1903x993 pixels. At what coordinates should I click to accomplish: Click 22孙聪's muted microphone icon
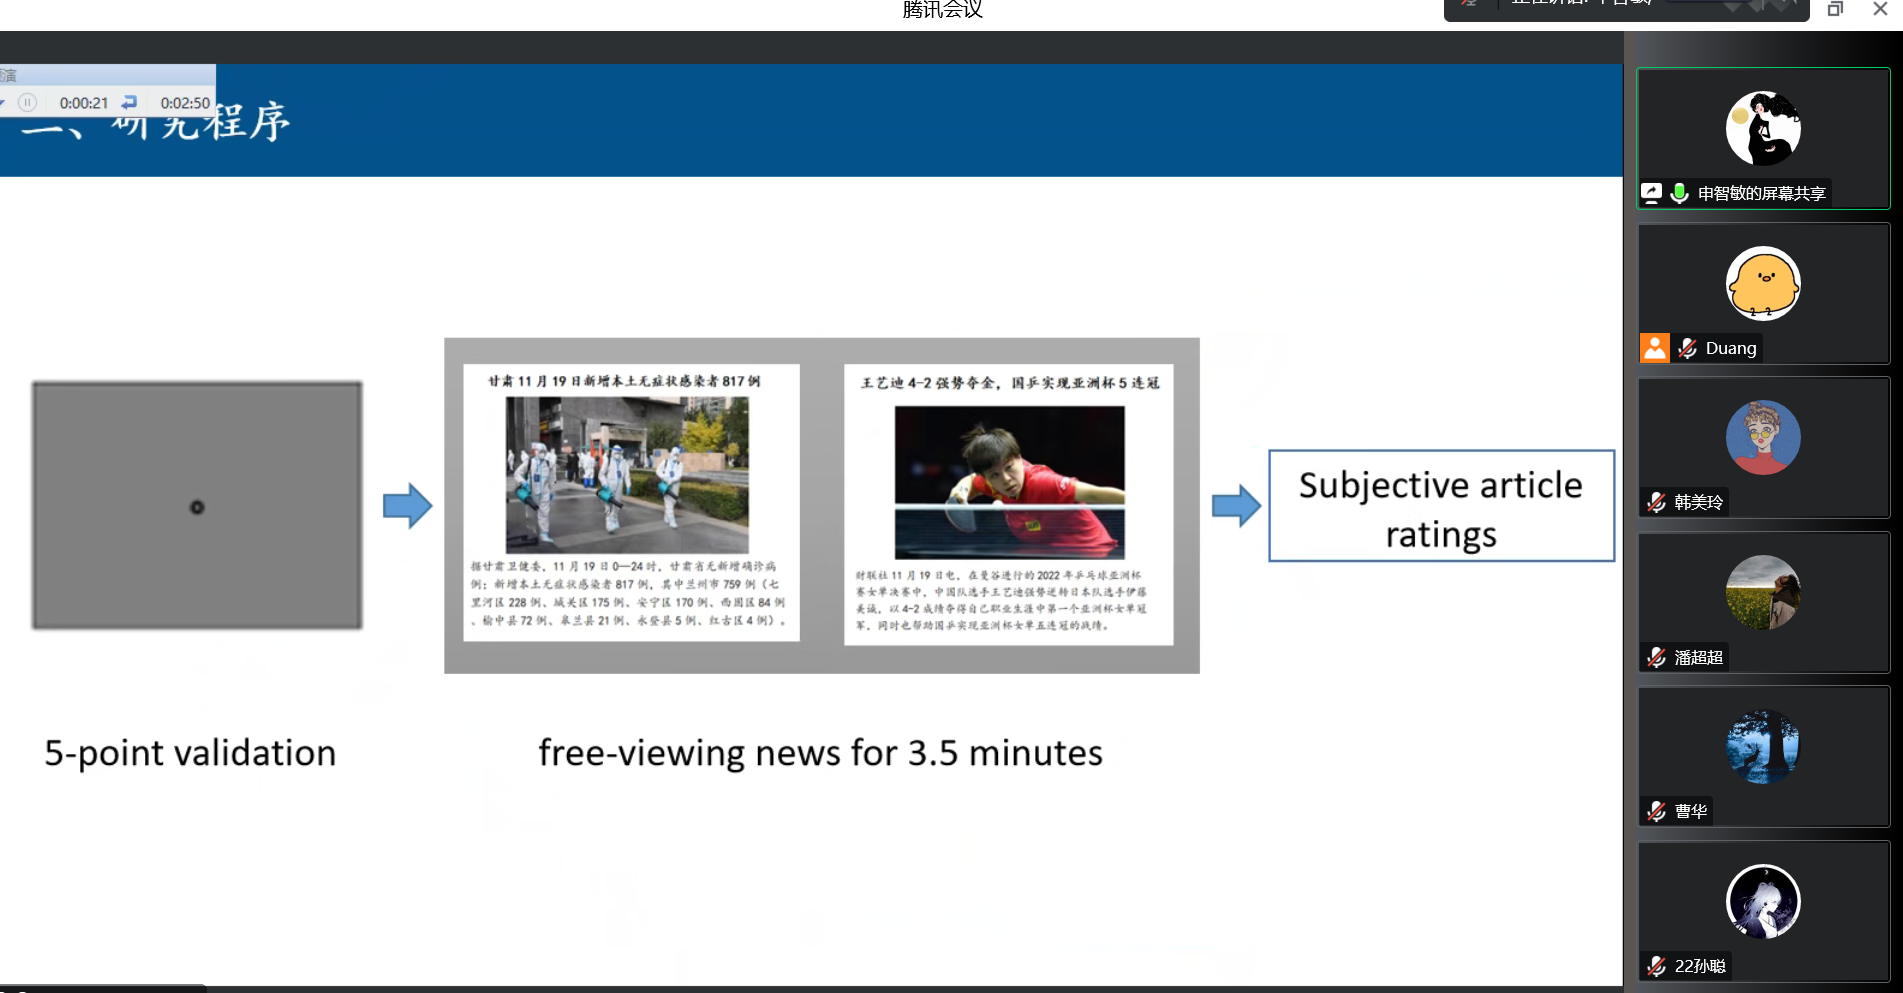coord(1657,966)
